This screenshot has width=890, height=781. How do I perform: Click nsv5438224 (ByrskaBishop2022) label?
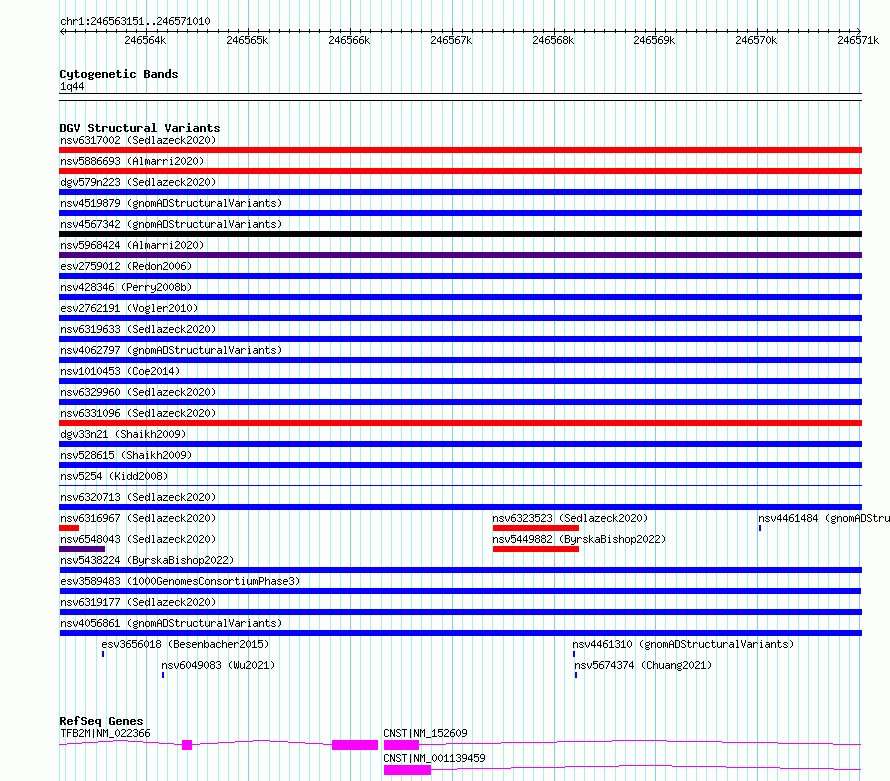(147, 560)
